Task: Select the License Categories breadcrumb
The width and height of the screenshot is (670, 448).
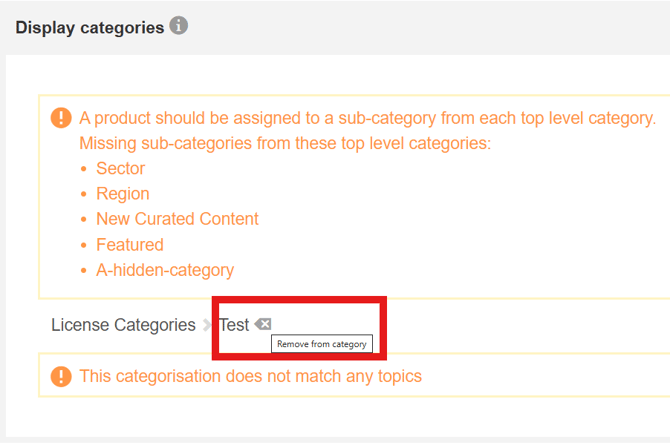Action: point(123,325)
